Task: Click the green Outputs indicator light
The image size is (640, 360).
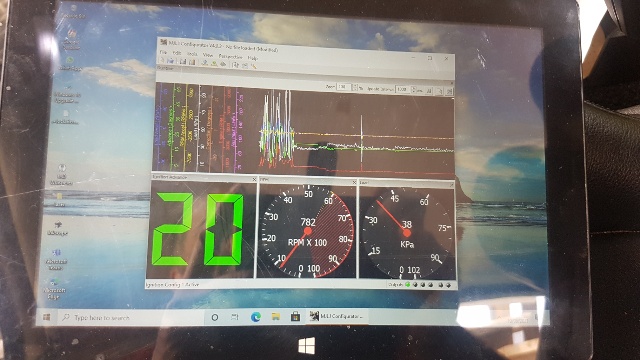Action: 407,284
